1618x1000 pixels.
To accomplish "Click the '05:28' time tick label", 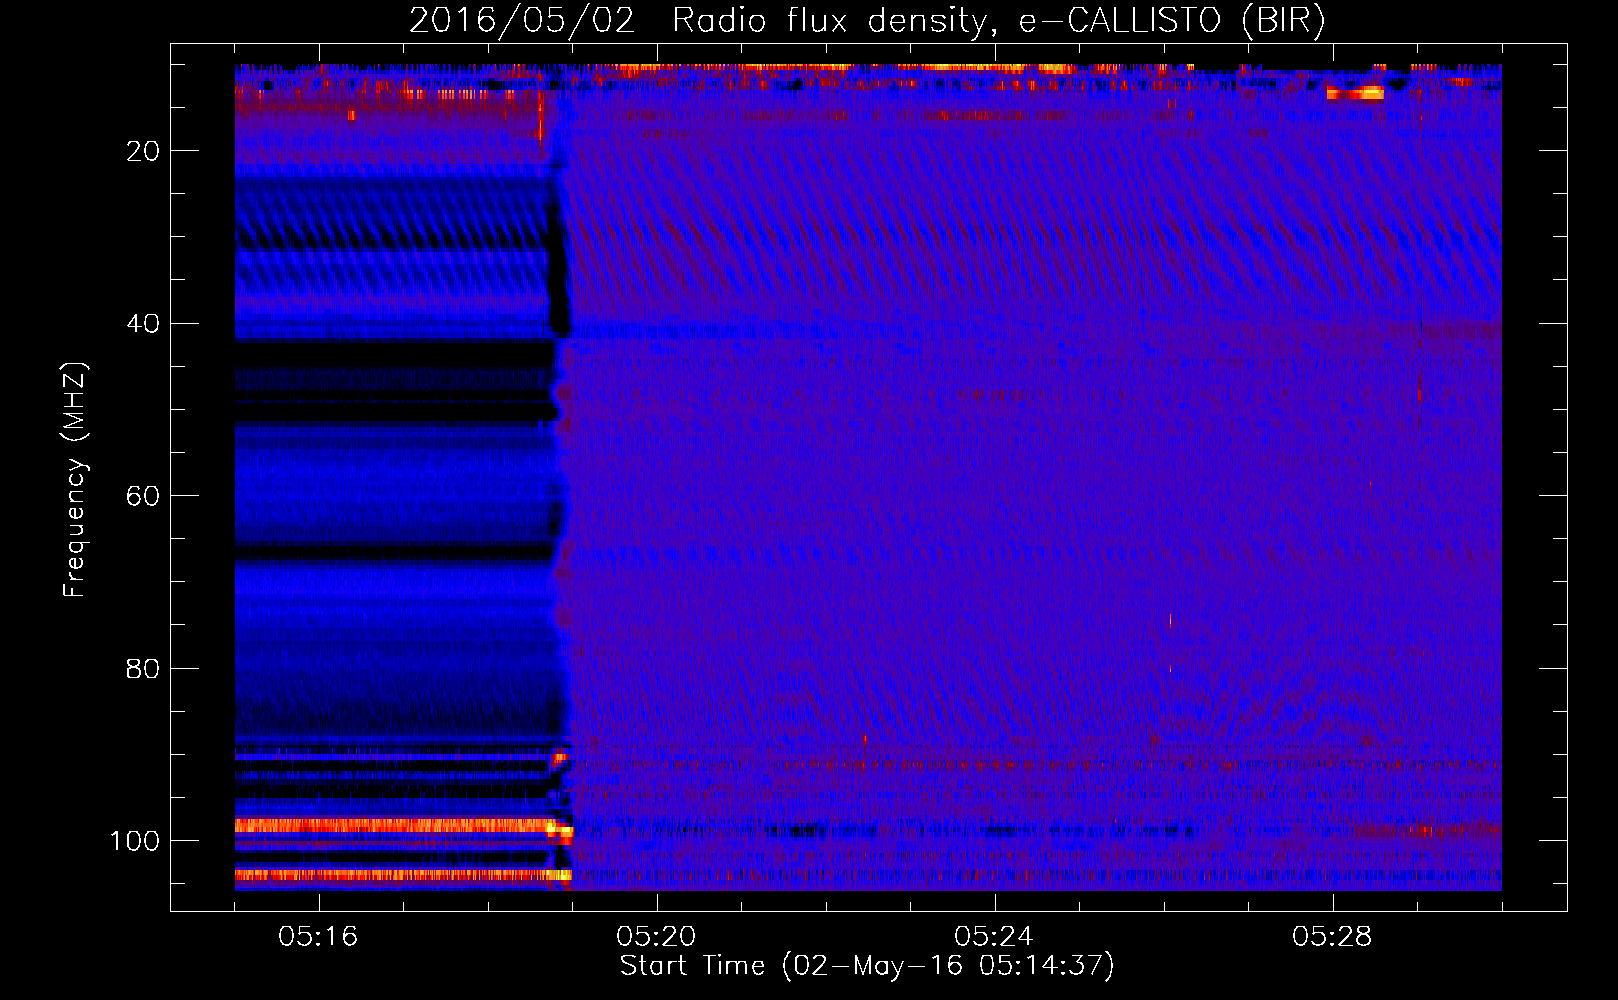I will coord(1332,937).
